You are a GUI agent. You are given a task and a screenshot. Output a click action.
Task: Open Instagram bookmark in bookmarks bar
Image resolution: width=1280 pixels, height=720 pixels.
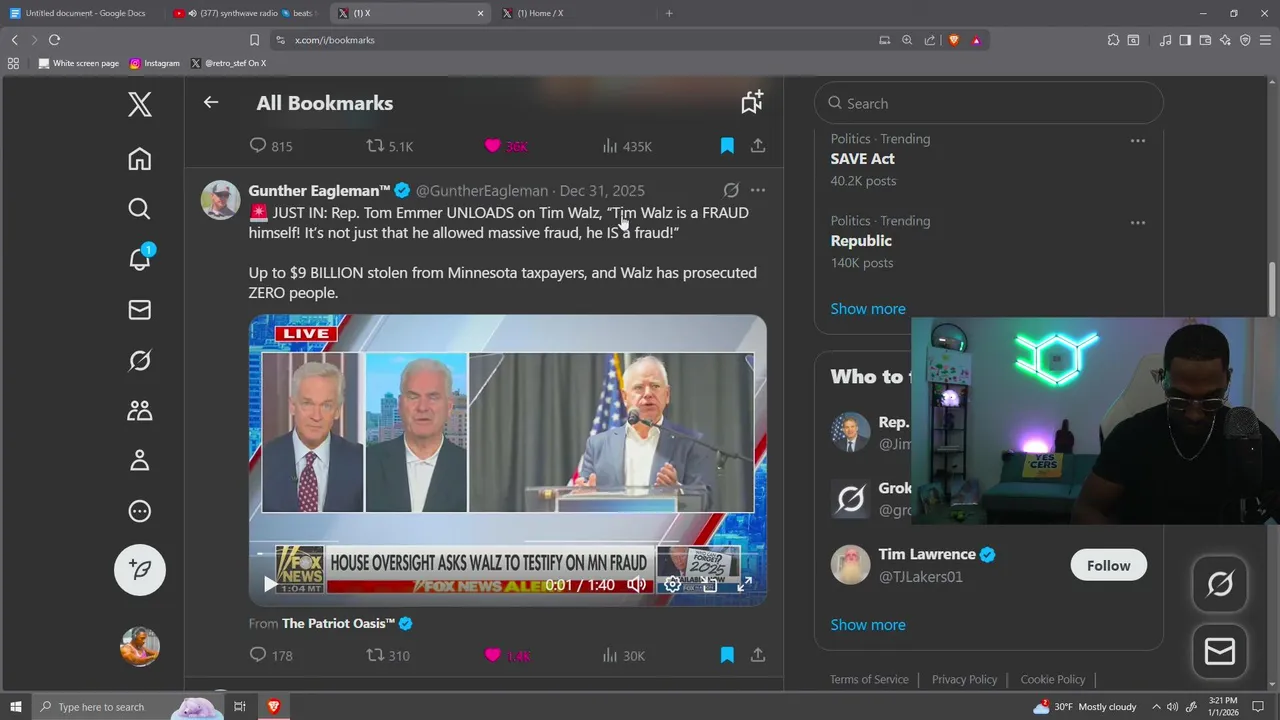pyautogui.click(x=155, y=63)
